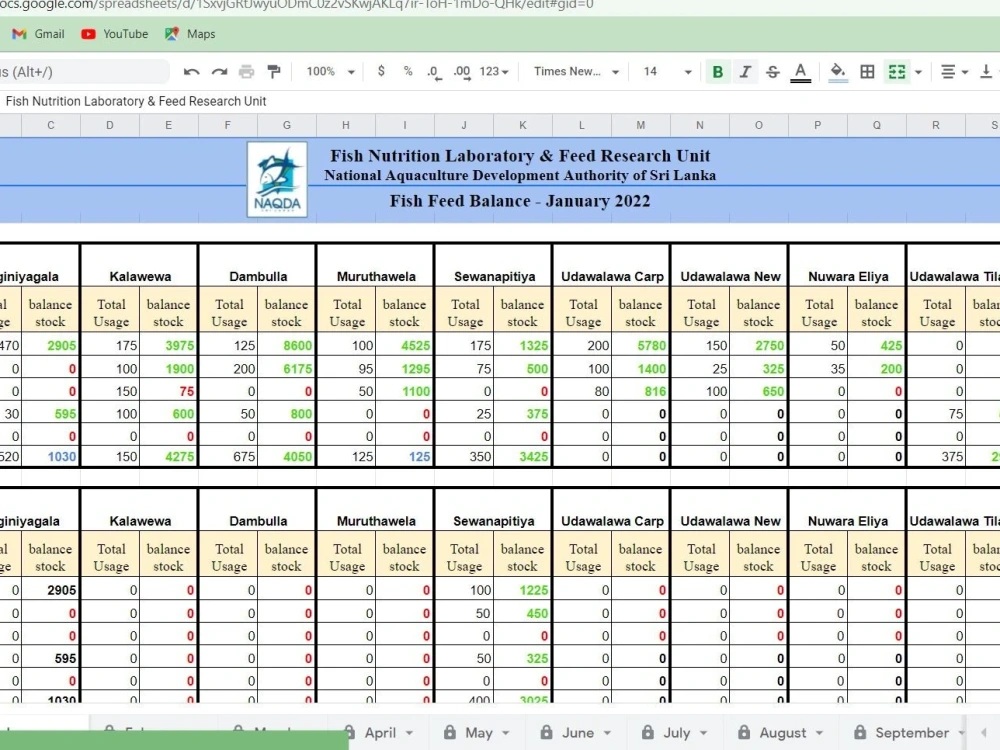Click the browser address bar URL
The height and width of the screenshot is (750, 1000).
[297, 4]
